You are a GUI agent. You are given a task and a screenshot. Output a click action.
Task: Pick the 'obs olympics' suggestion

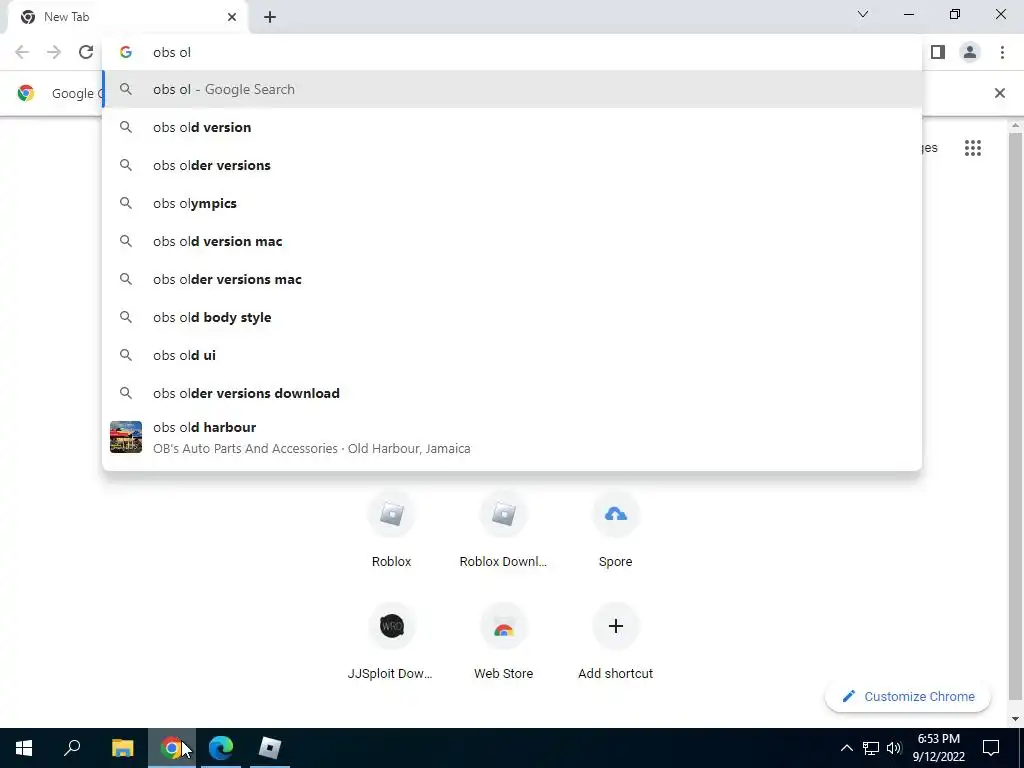click(512, 203)
